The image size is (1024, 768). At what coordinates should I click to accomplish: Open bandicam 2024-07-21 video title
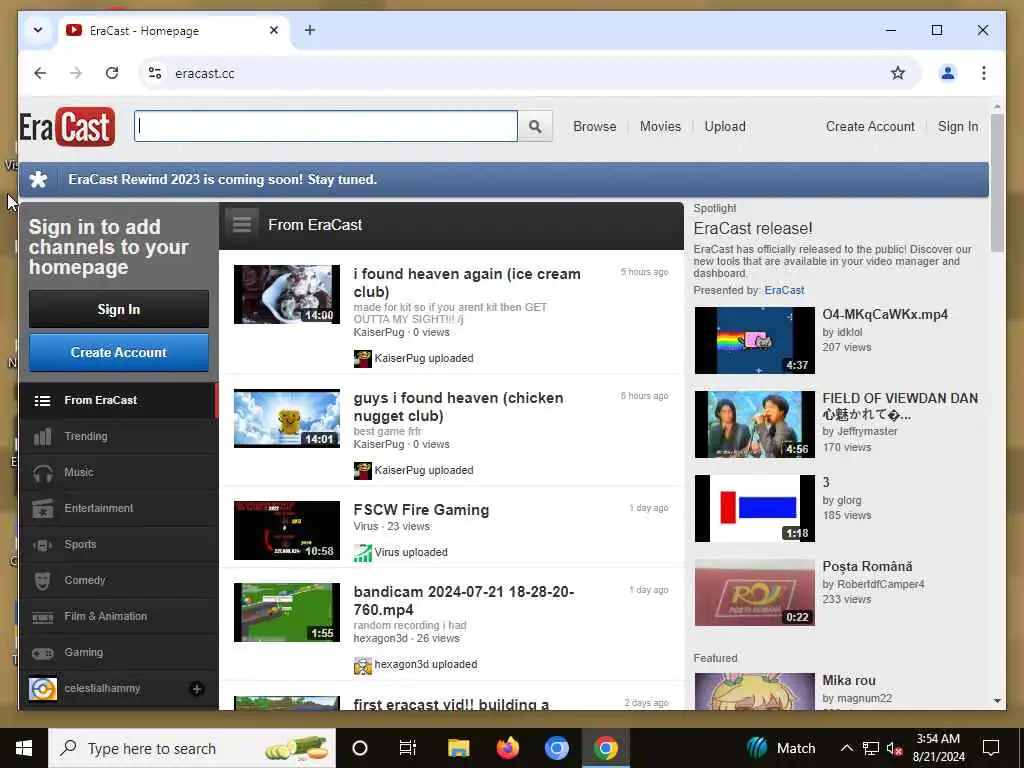coord(464,601)
